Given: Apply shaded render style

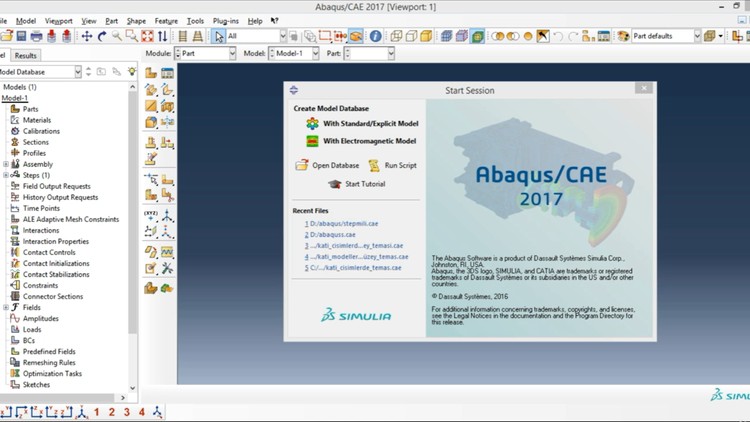Looking at the screenshot, I should pyautogui.click(x=426, y=36).
